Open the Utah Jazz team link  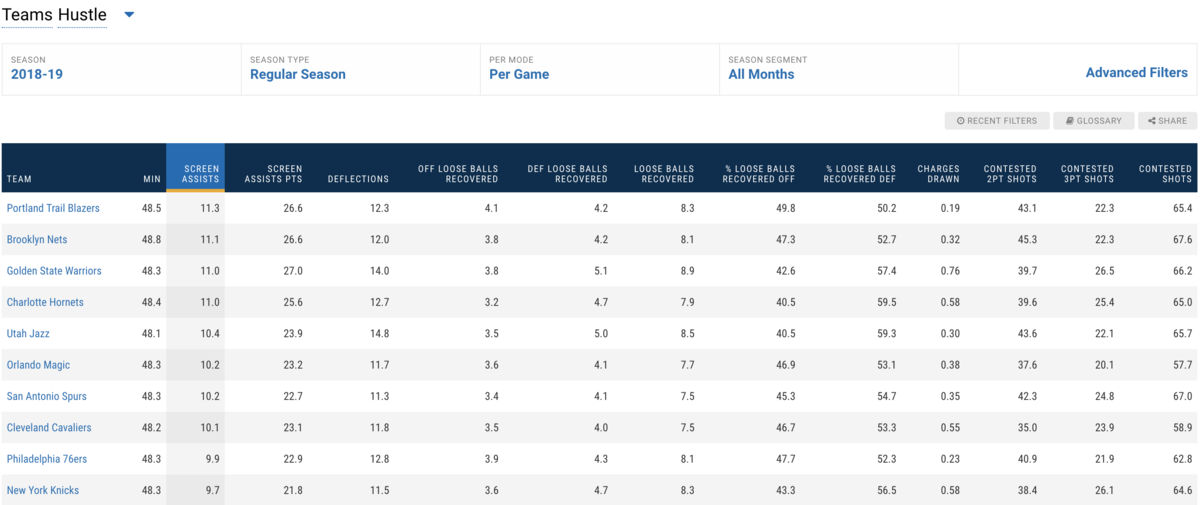tap(28, 333)
